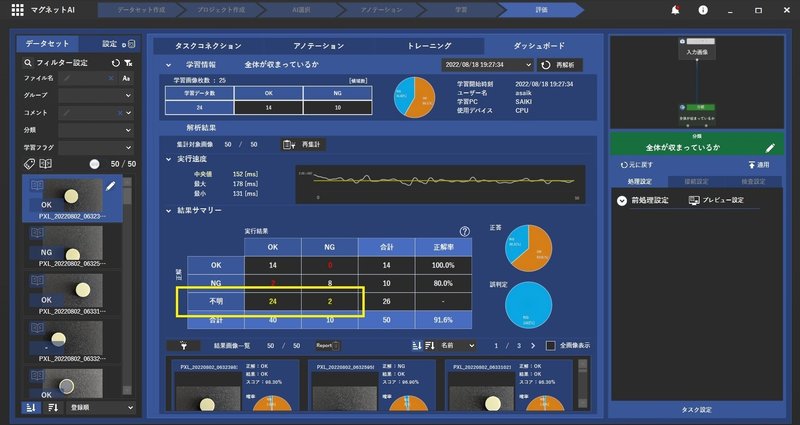Open the プレビュー設定 monitor icon
The height and width of the screenshot is (425, 800).
(x=694, y=201)
